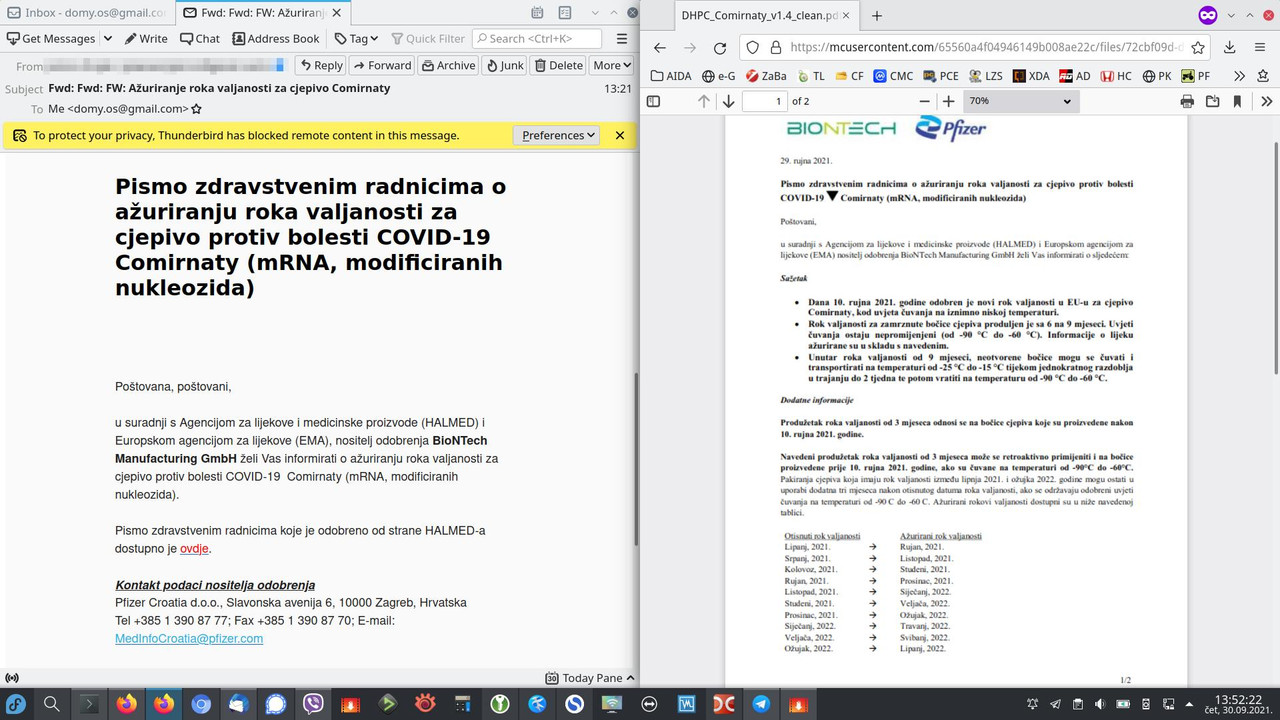Open Chat in Thunderbird toolbar
The width and height of the screenshot is (1280, 720).
[x=200, y=38]
